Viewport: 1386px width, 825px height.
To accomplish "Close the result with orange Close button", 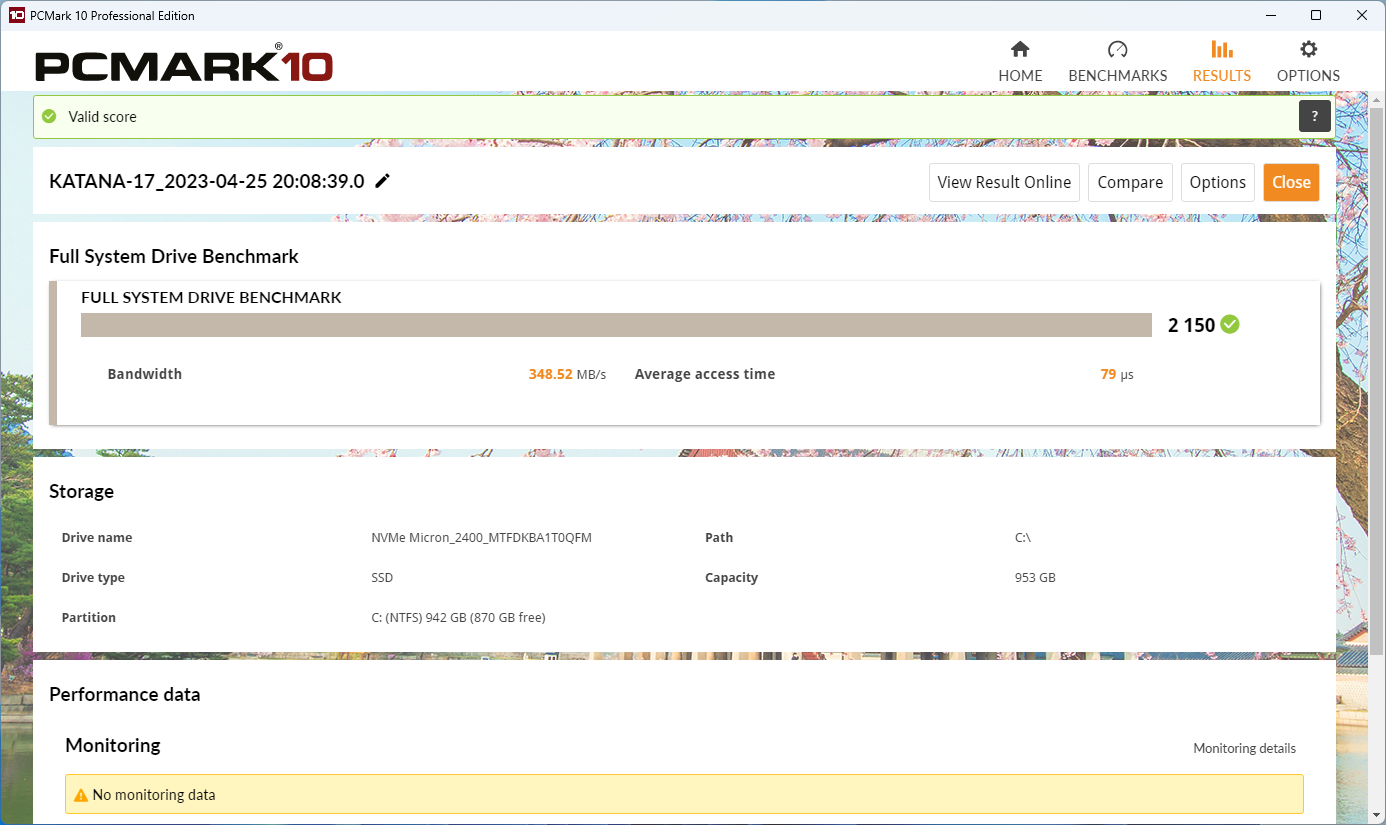I will click(x=1291, y=182).
